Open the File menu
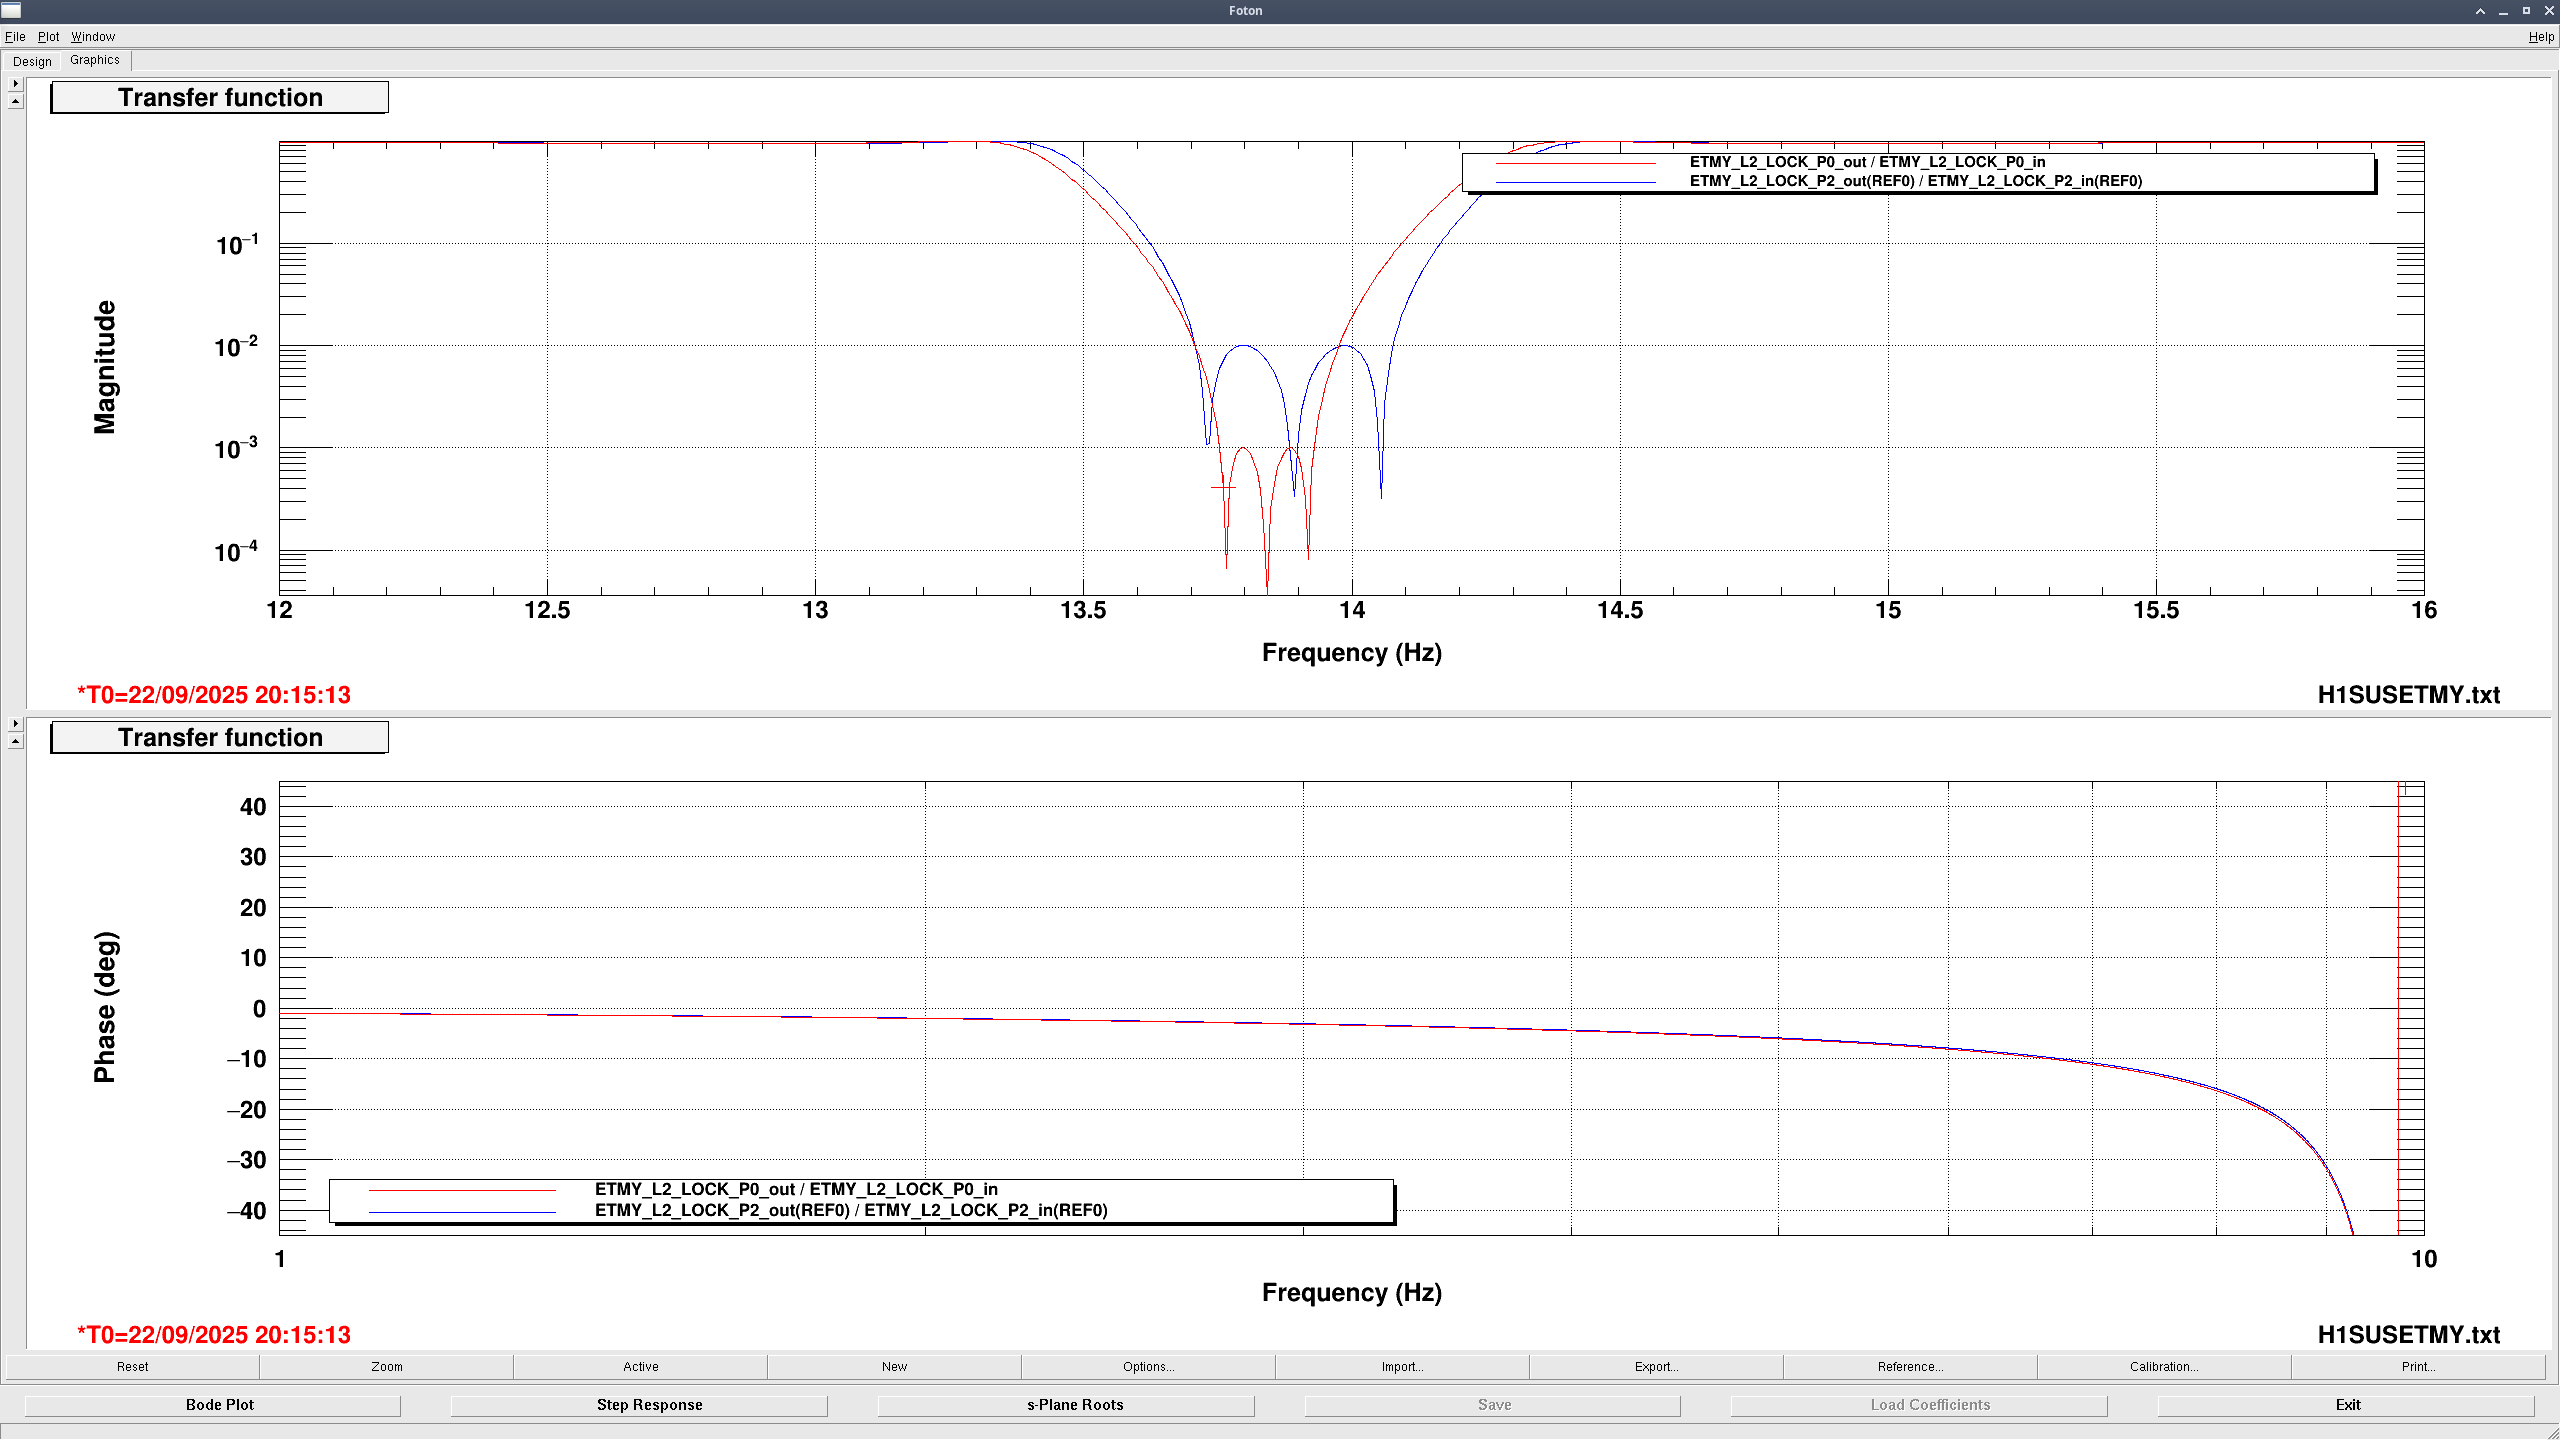The width and height of the screenshot is (2560, 1440). tap(15, 37)
